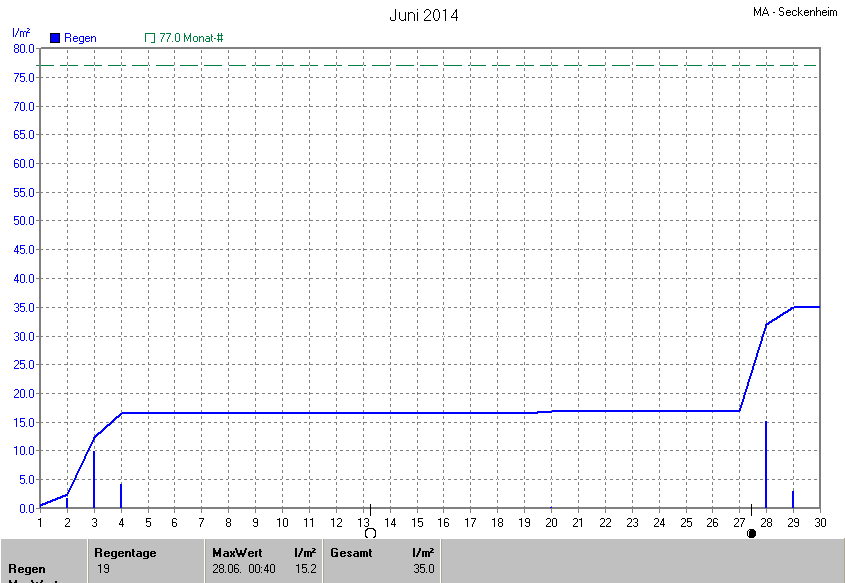This screenshot has height=583, width=845.
Task: Click day 30 on the x-axis
Action: [820, 522]
